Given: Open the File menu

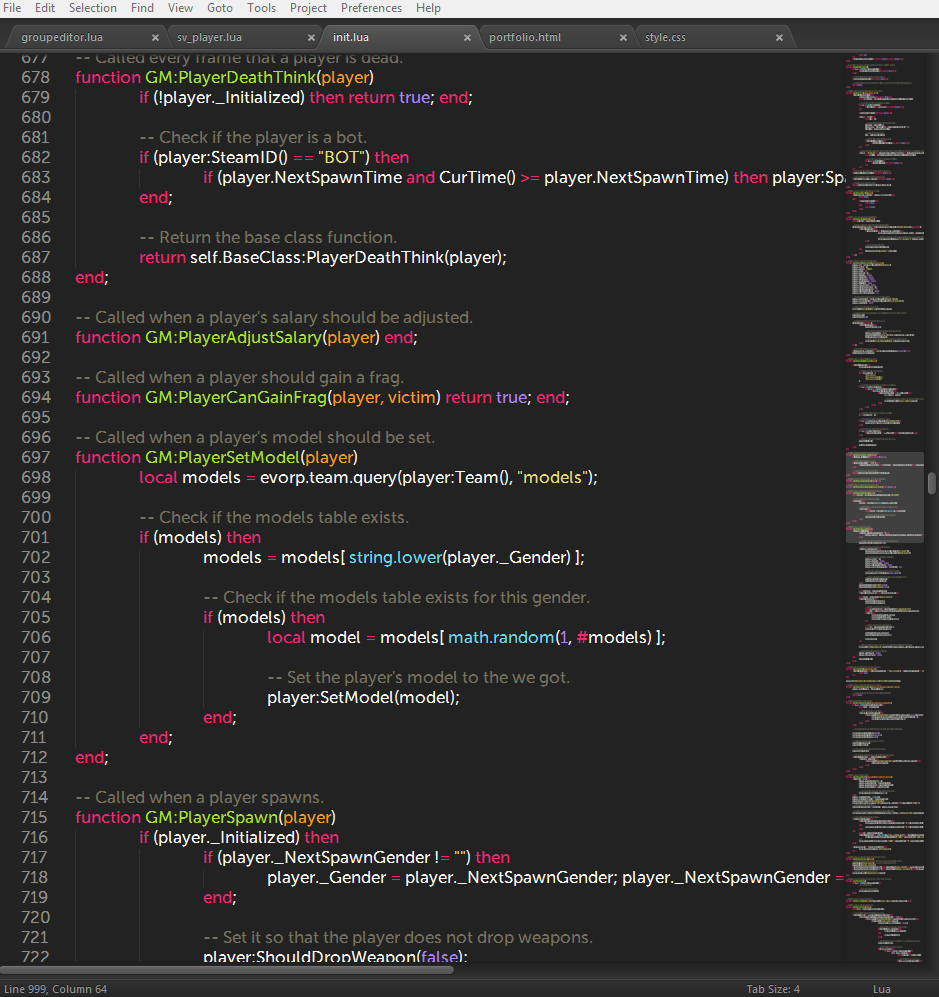Looking at the screenshot, I should [x=12, y=8].
